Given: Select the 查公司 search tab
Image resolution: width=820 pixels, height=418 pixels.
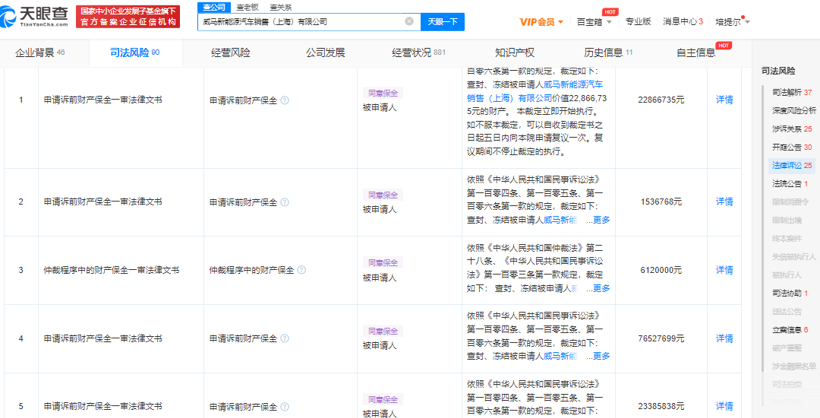Looking at the screenshot, I should click(214, 7).
